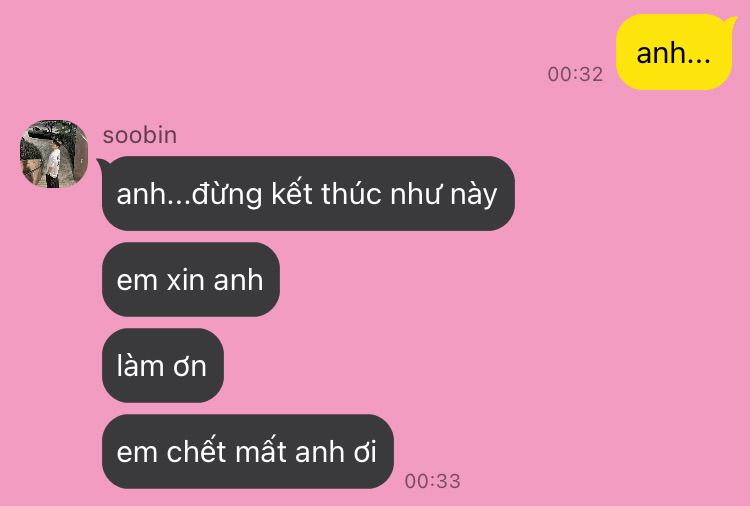Select the "anh...đừng kết thúc như này" bubble
The image size is (750, 506).
pyautogui.click(x=308, y=194)
